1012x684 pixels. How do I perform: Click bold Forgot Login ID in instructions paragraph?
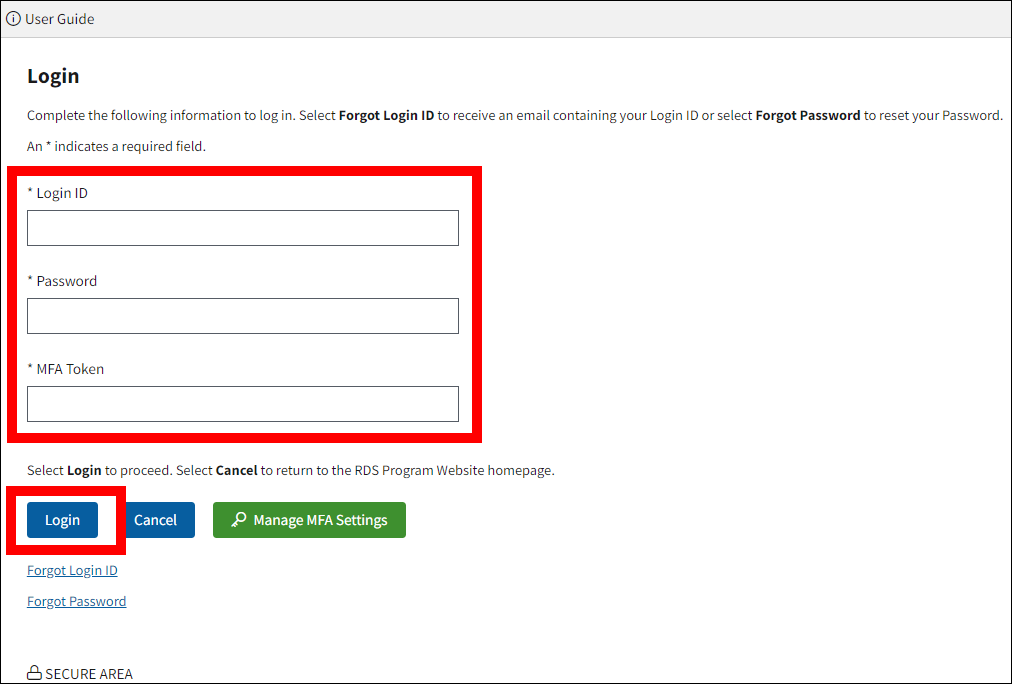[386, 115]
